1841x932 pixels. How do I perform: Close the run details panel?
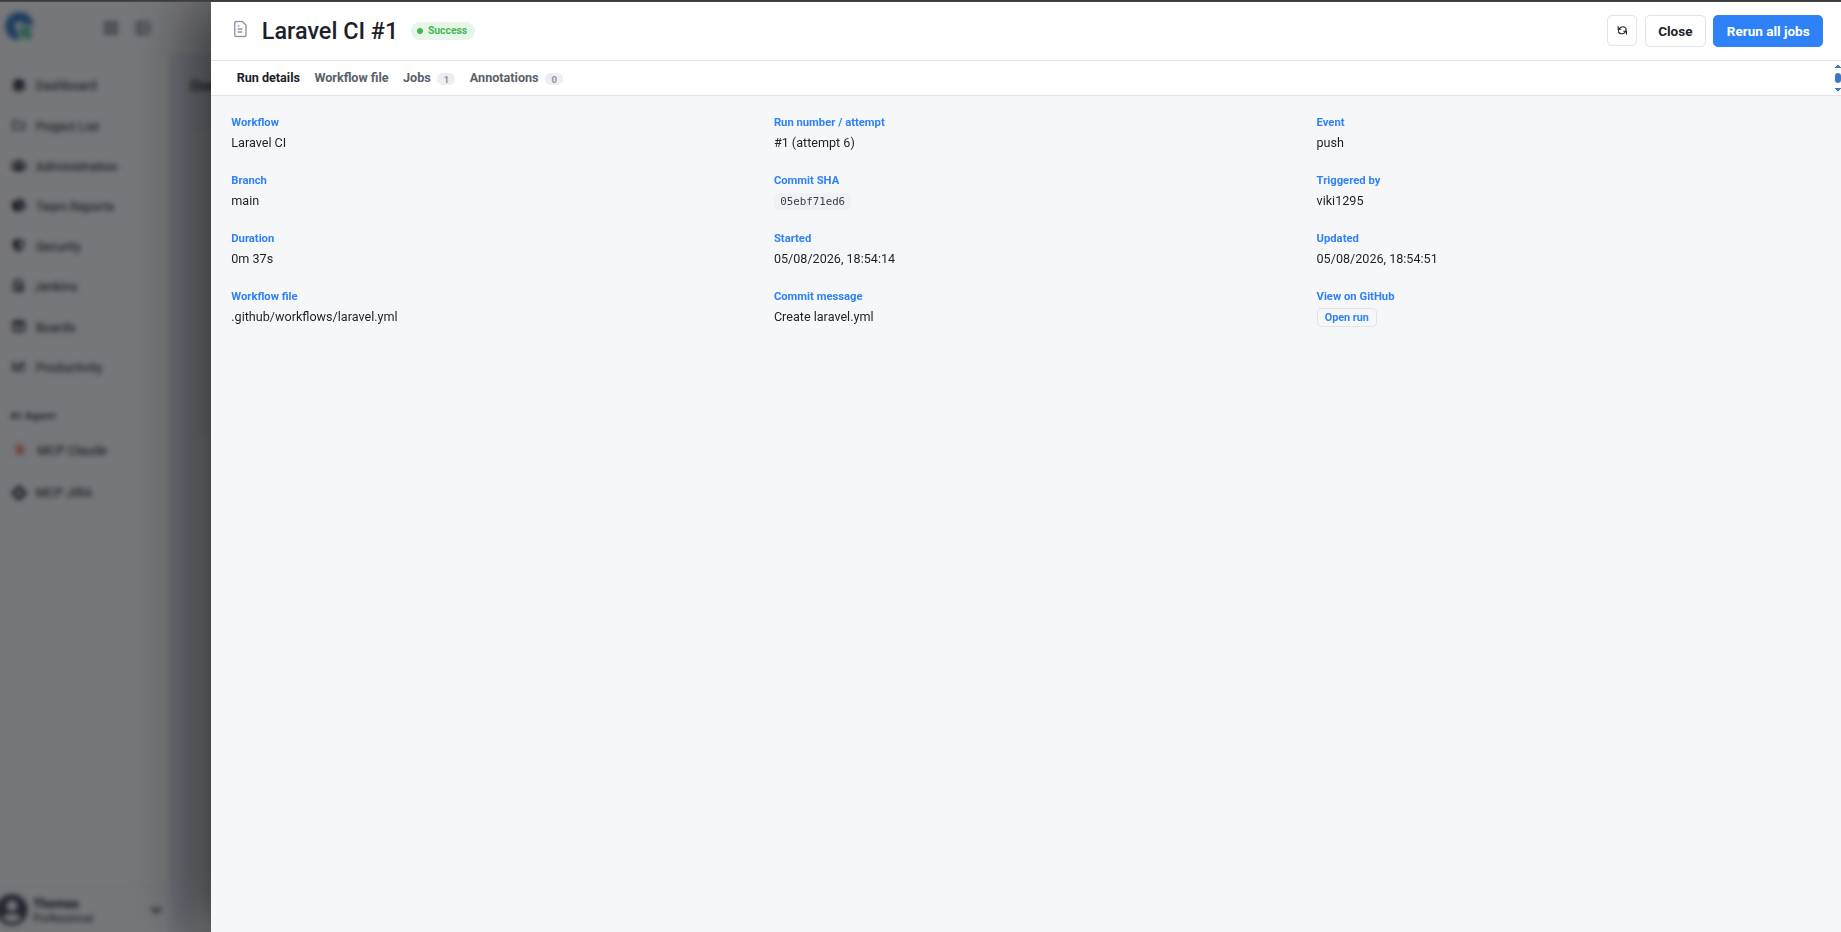(1675, 31)
